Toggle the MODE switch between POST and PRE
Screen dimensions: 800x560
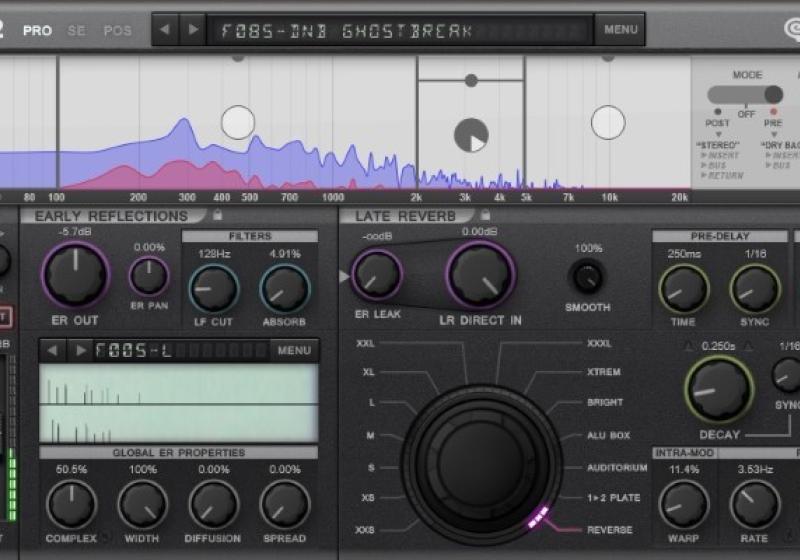tap(745, 95)
